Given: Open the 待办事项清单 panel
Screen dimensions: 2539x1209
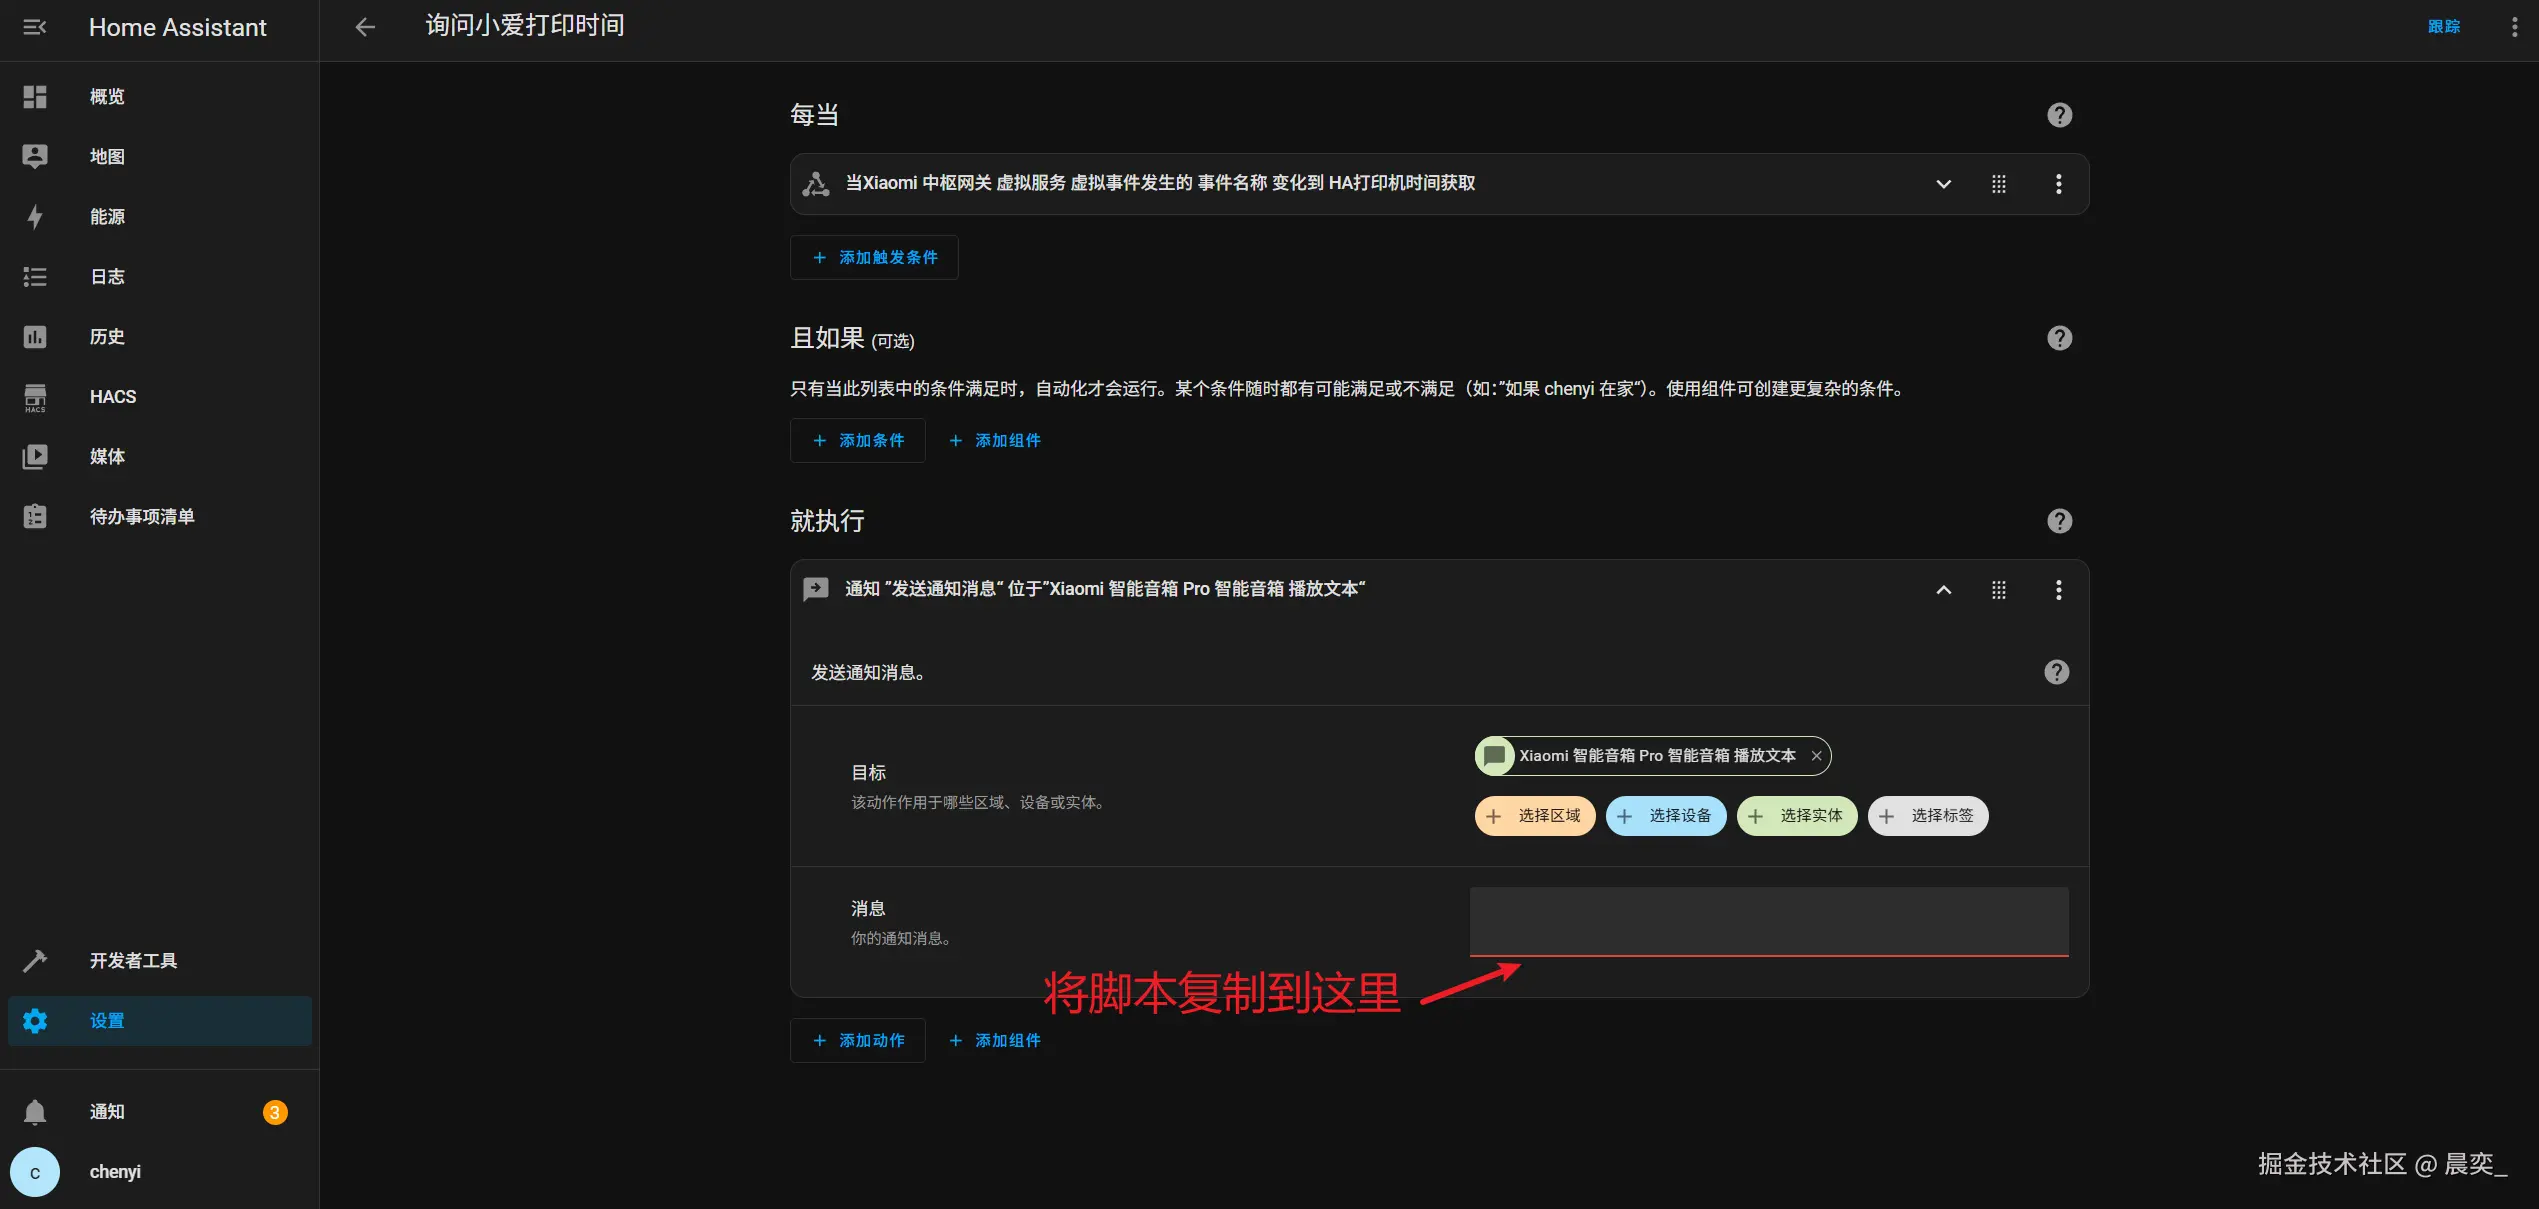Looking at the screenshot, I should point(142,516).
